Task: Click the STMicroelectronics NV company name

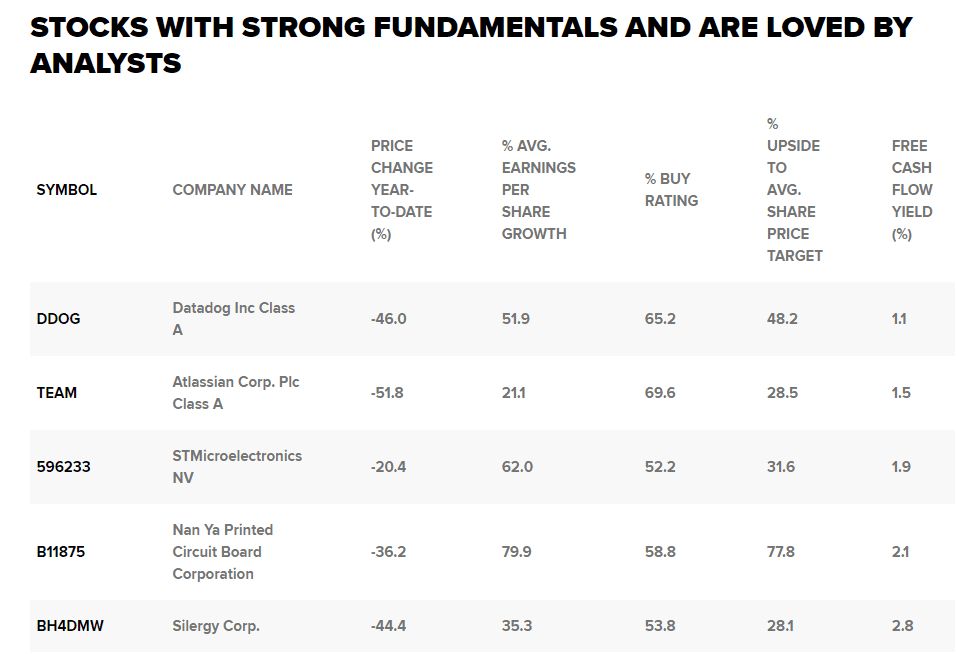Action: tap(237, 467)
